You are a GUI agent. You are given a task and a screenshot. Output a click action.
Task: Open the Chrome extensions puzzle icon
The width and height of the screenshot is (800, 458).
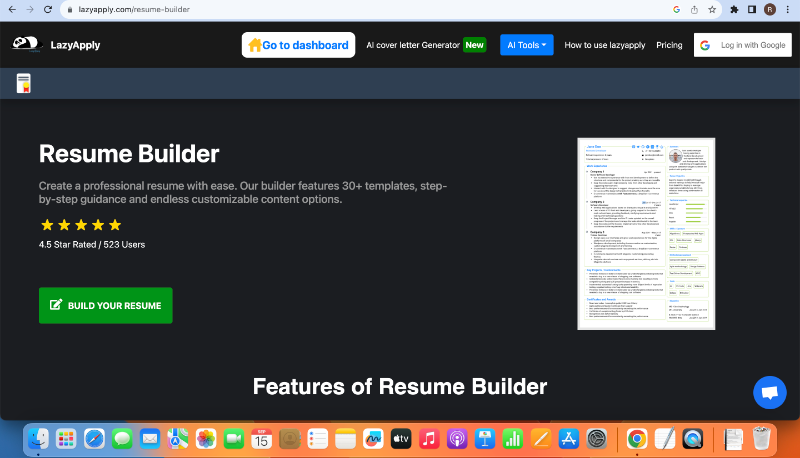[x=734, y=9]
